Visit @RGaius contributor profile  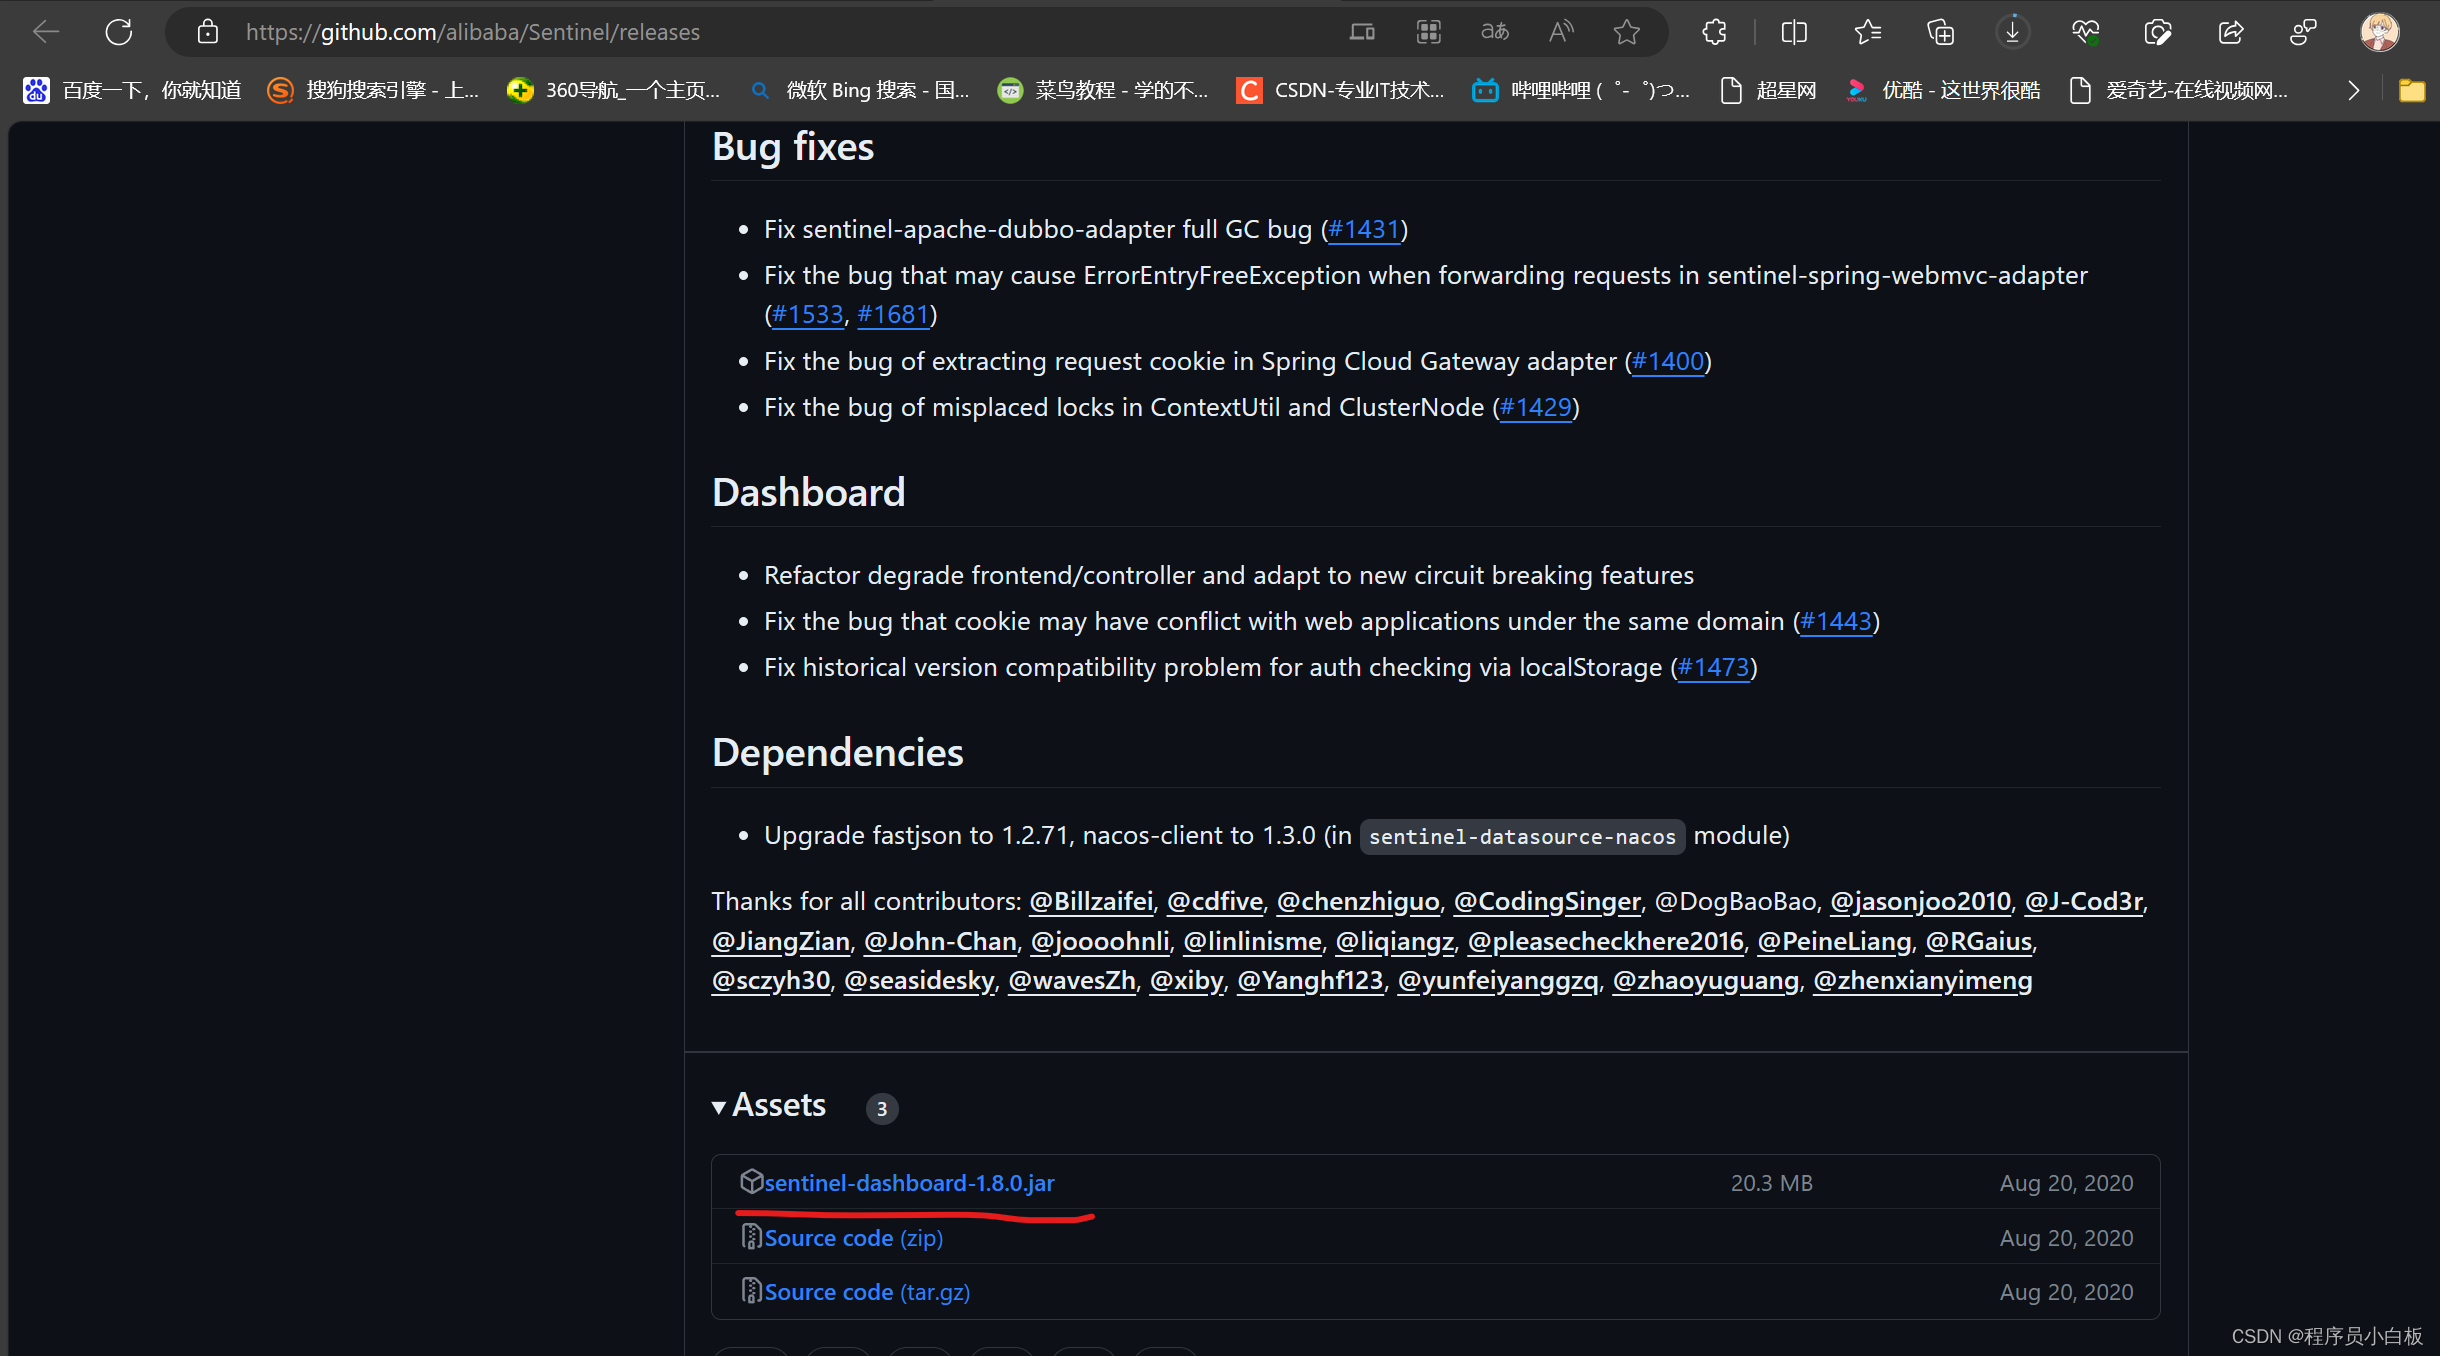click(x=1979, y=942)
